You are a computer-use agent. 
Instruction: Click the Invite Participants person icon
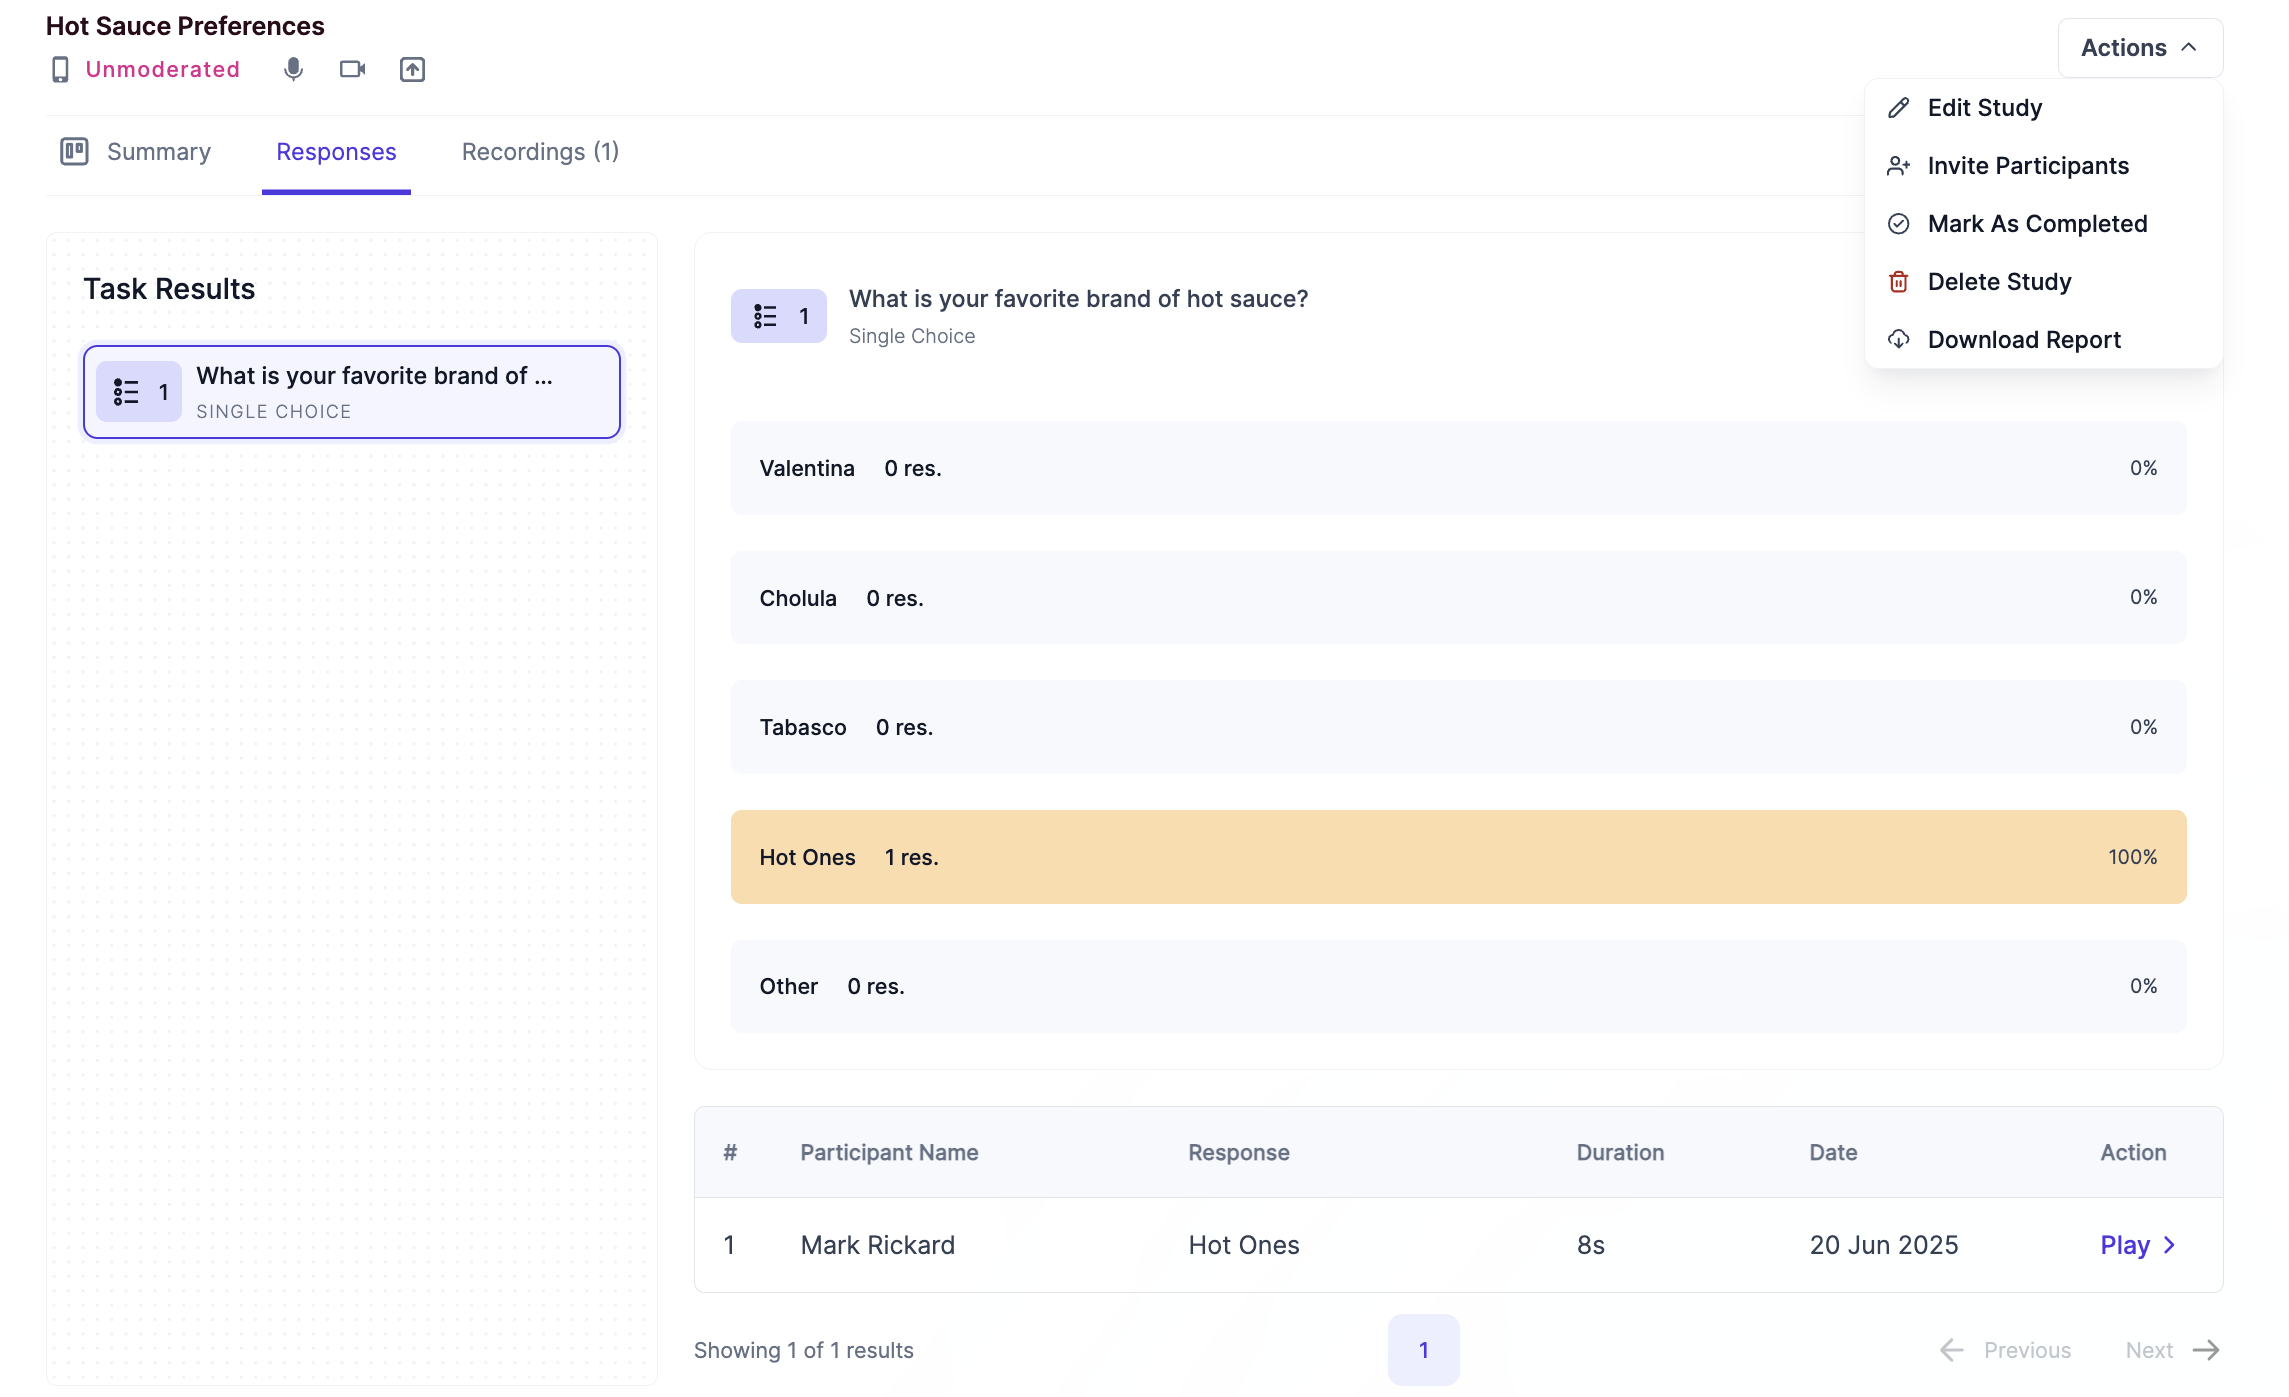click(1898, 165)
